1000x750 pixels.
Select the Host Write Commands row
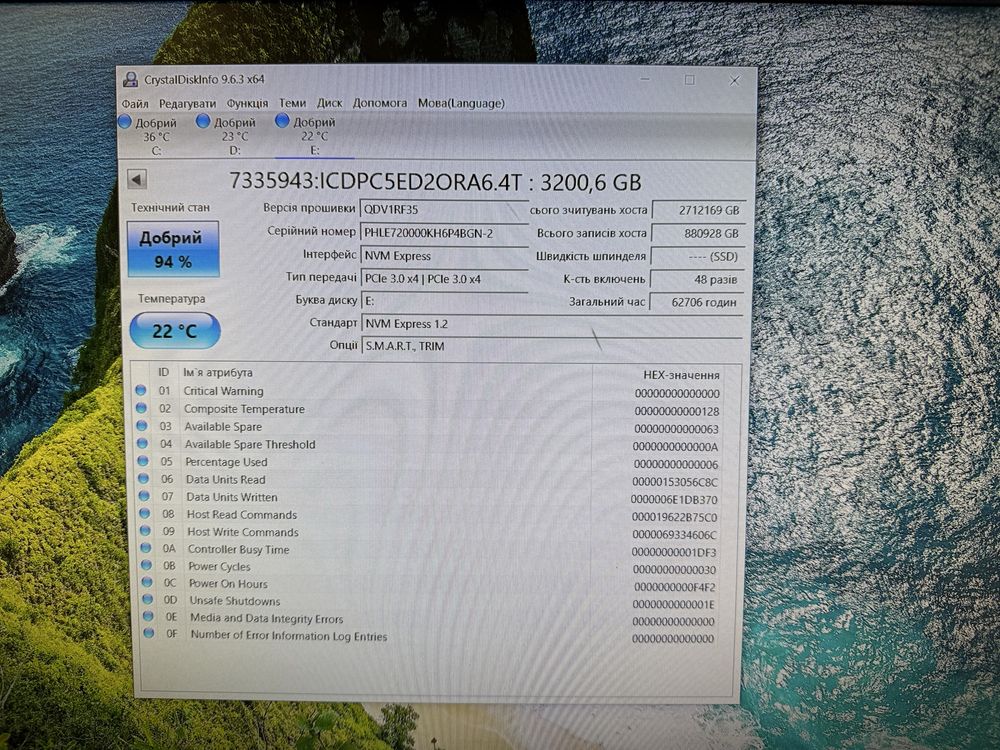pos(427,533)
